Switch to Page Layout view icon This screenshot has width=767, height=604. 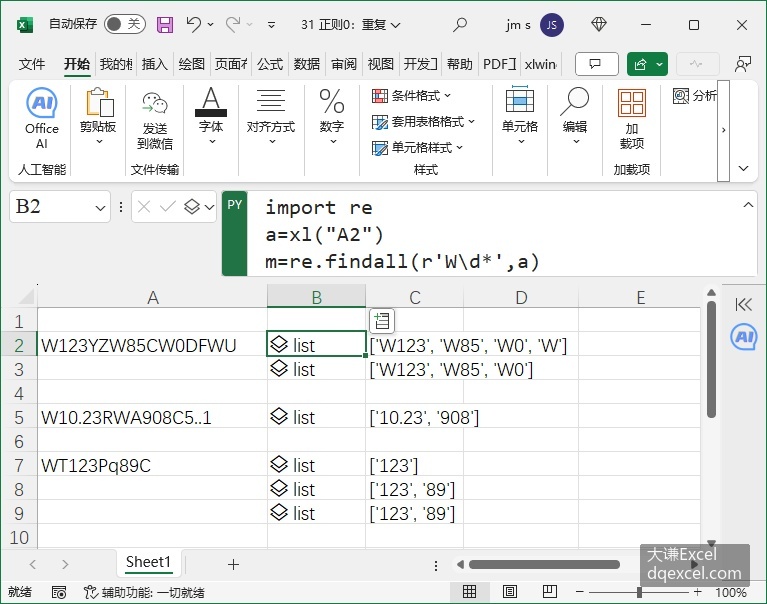510,592
